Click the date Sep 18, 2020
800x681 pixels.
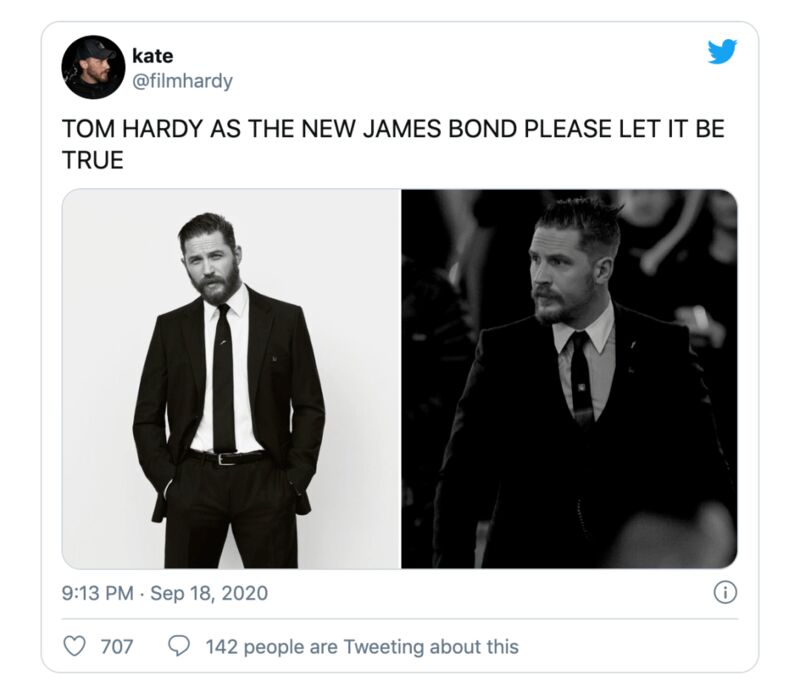[209, 593]
